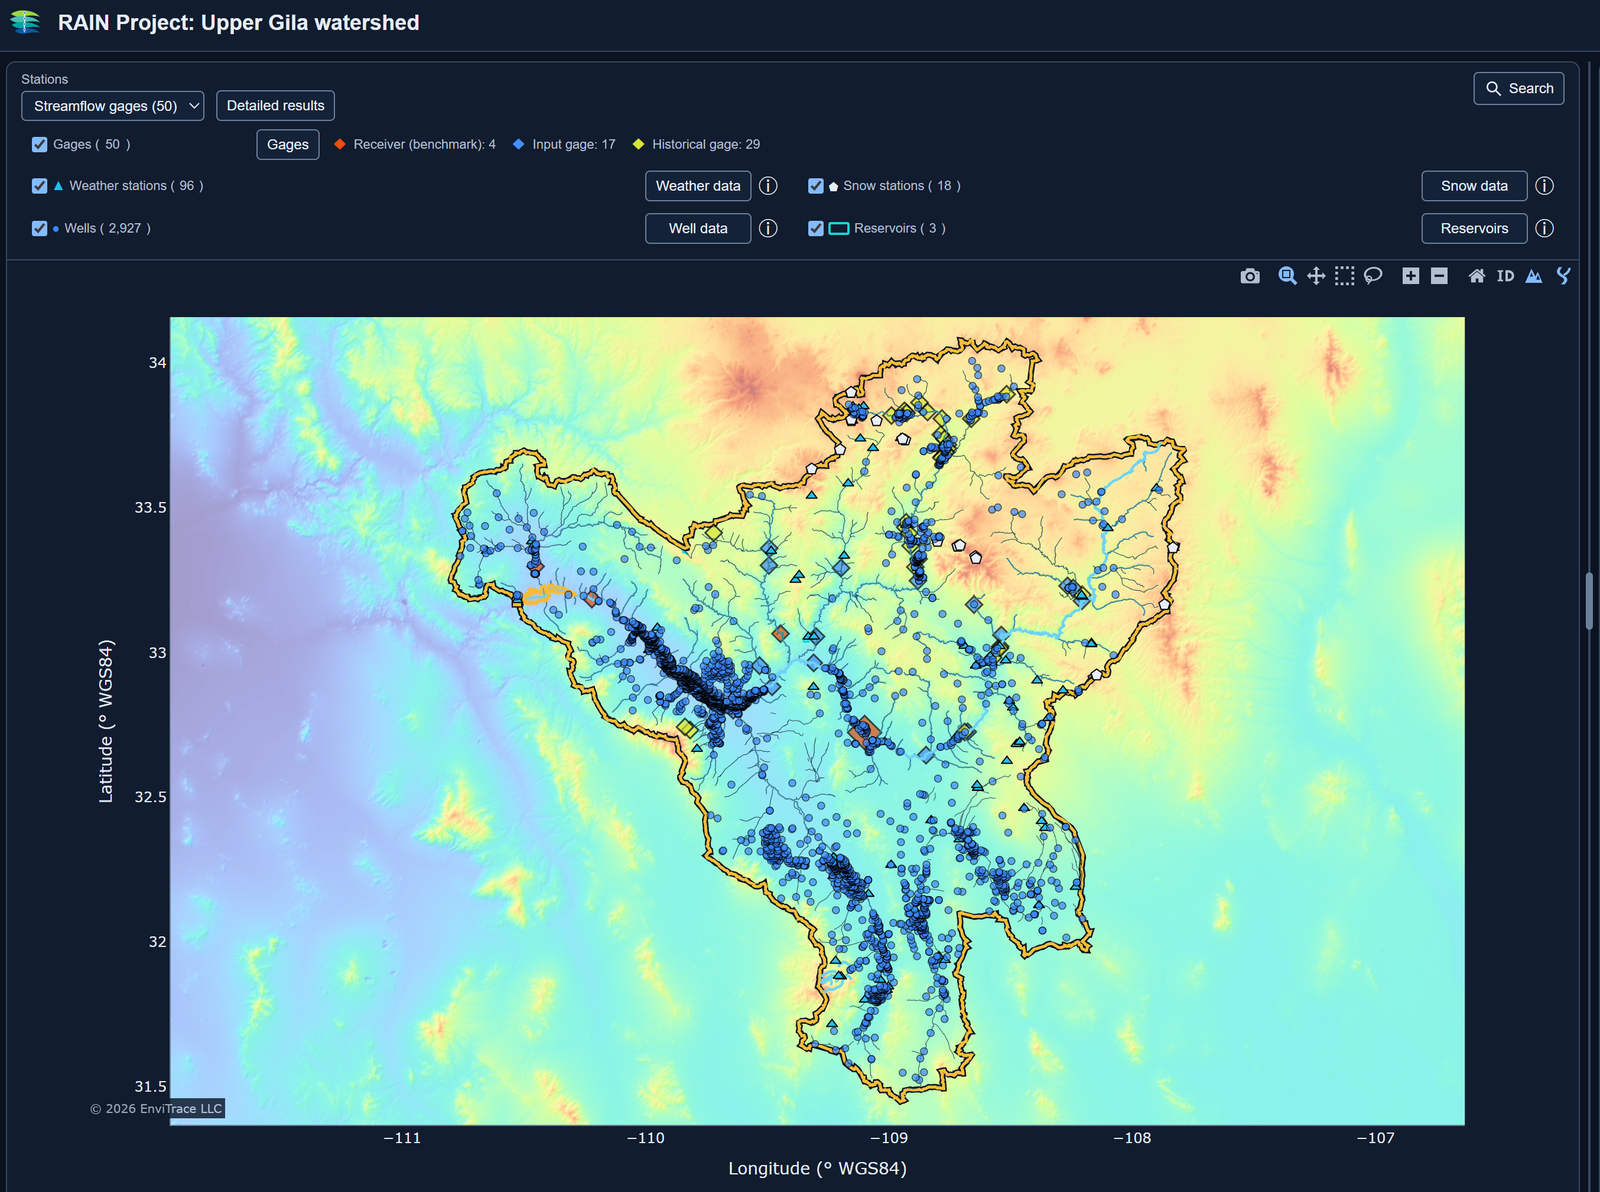Image resolution: width=1600 pixels, height=1192 pixels.
Task: Click 'Input gage: 17' legend entry
Action: (564, 144)
